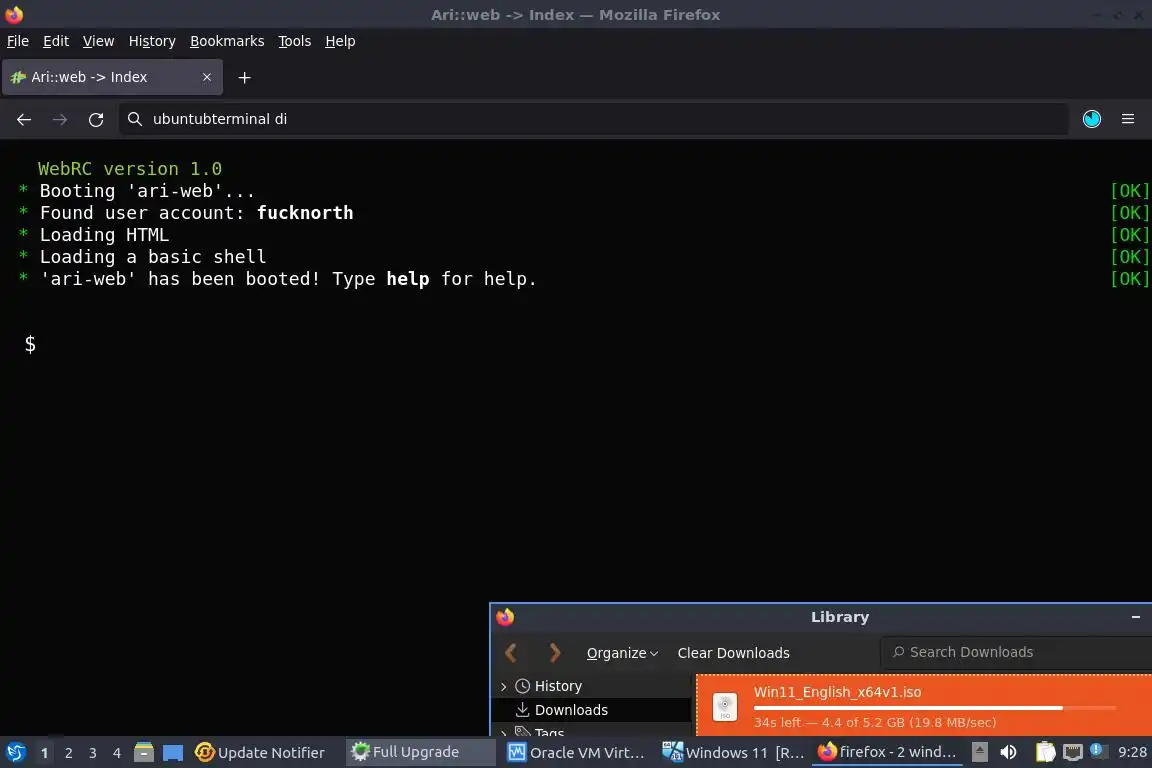Viewport: 1152px width, 768px height.
Task: Switch to the Windows 11 VM taskbar entry
Action: tap(733, 753)
